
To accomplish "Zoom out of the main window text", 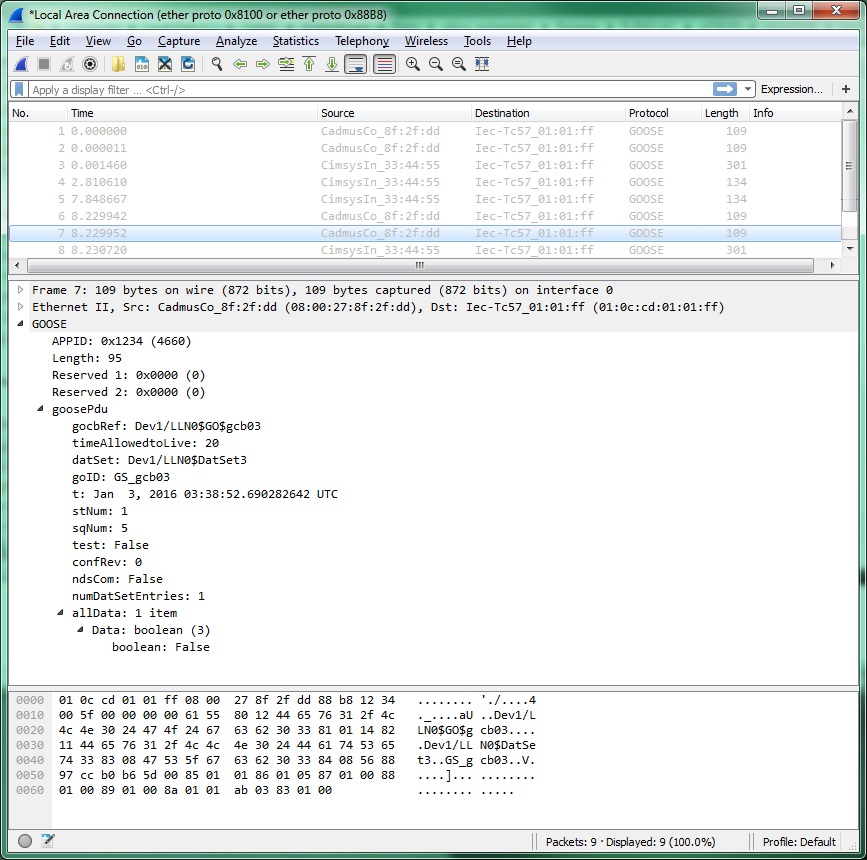I will click(436, 64).
